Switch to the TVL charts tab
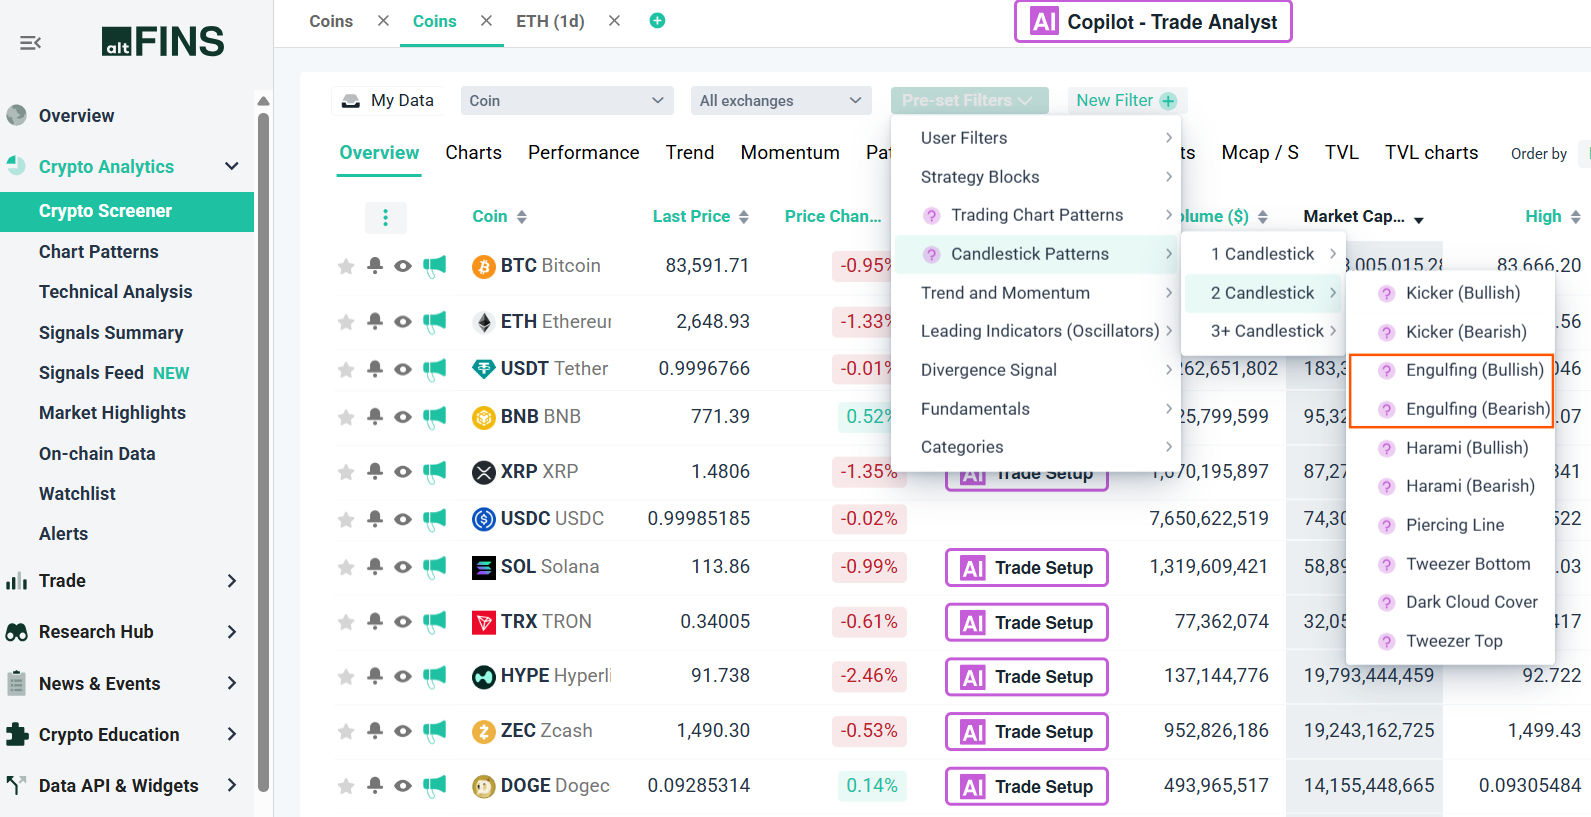 1431,152
